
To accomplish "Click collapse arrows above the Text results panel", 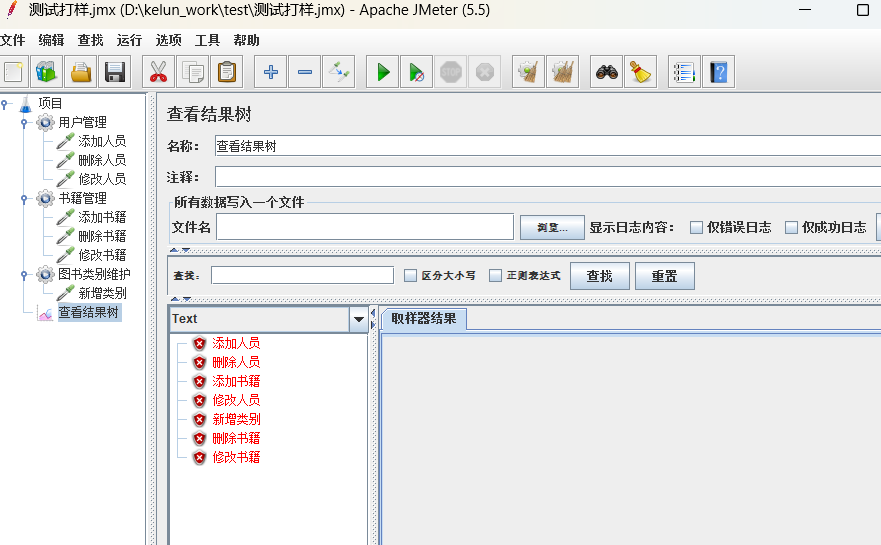I will click(181, 299).
